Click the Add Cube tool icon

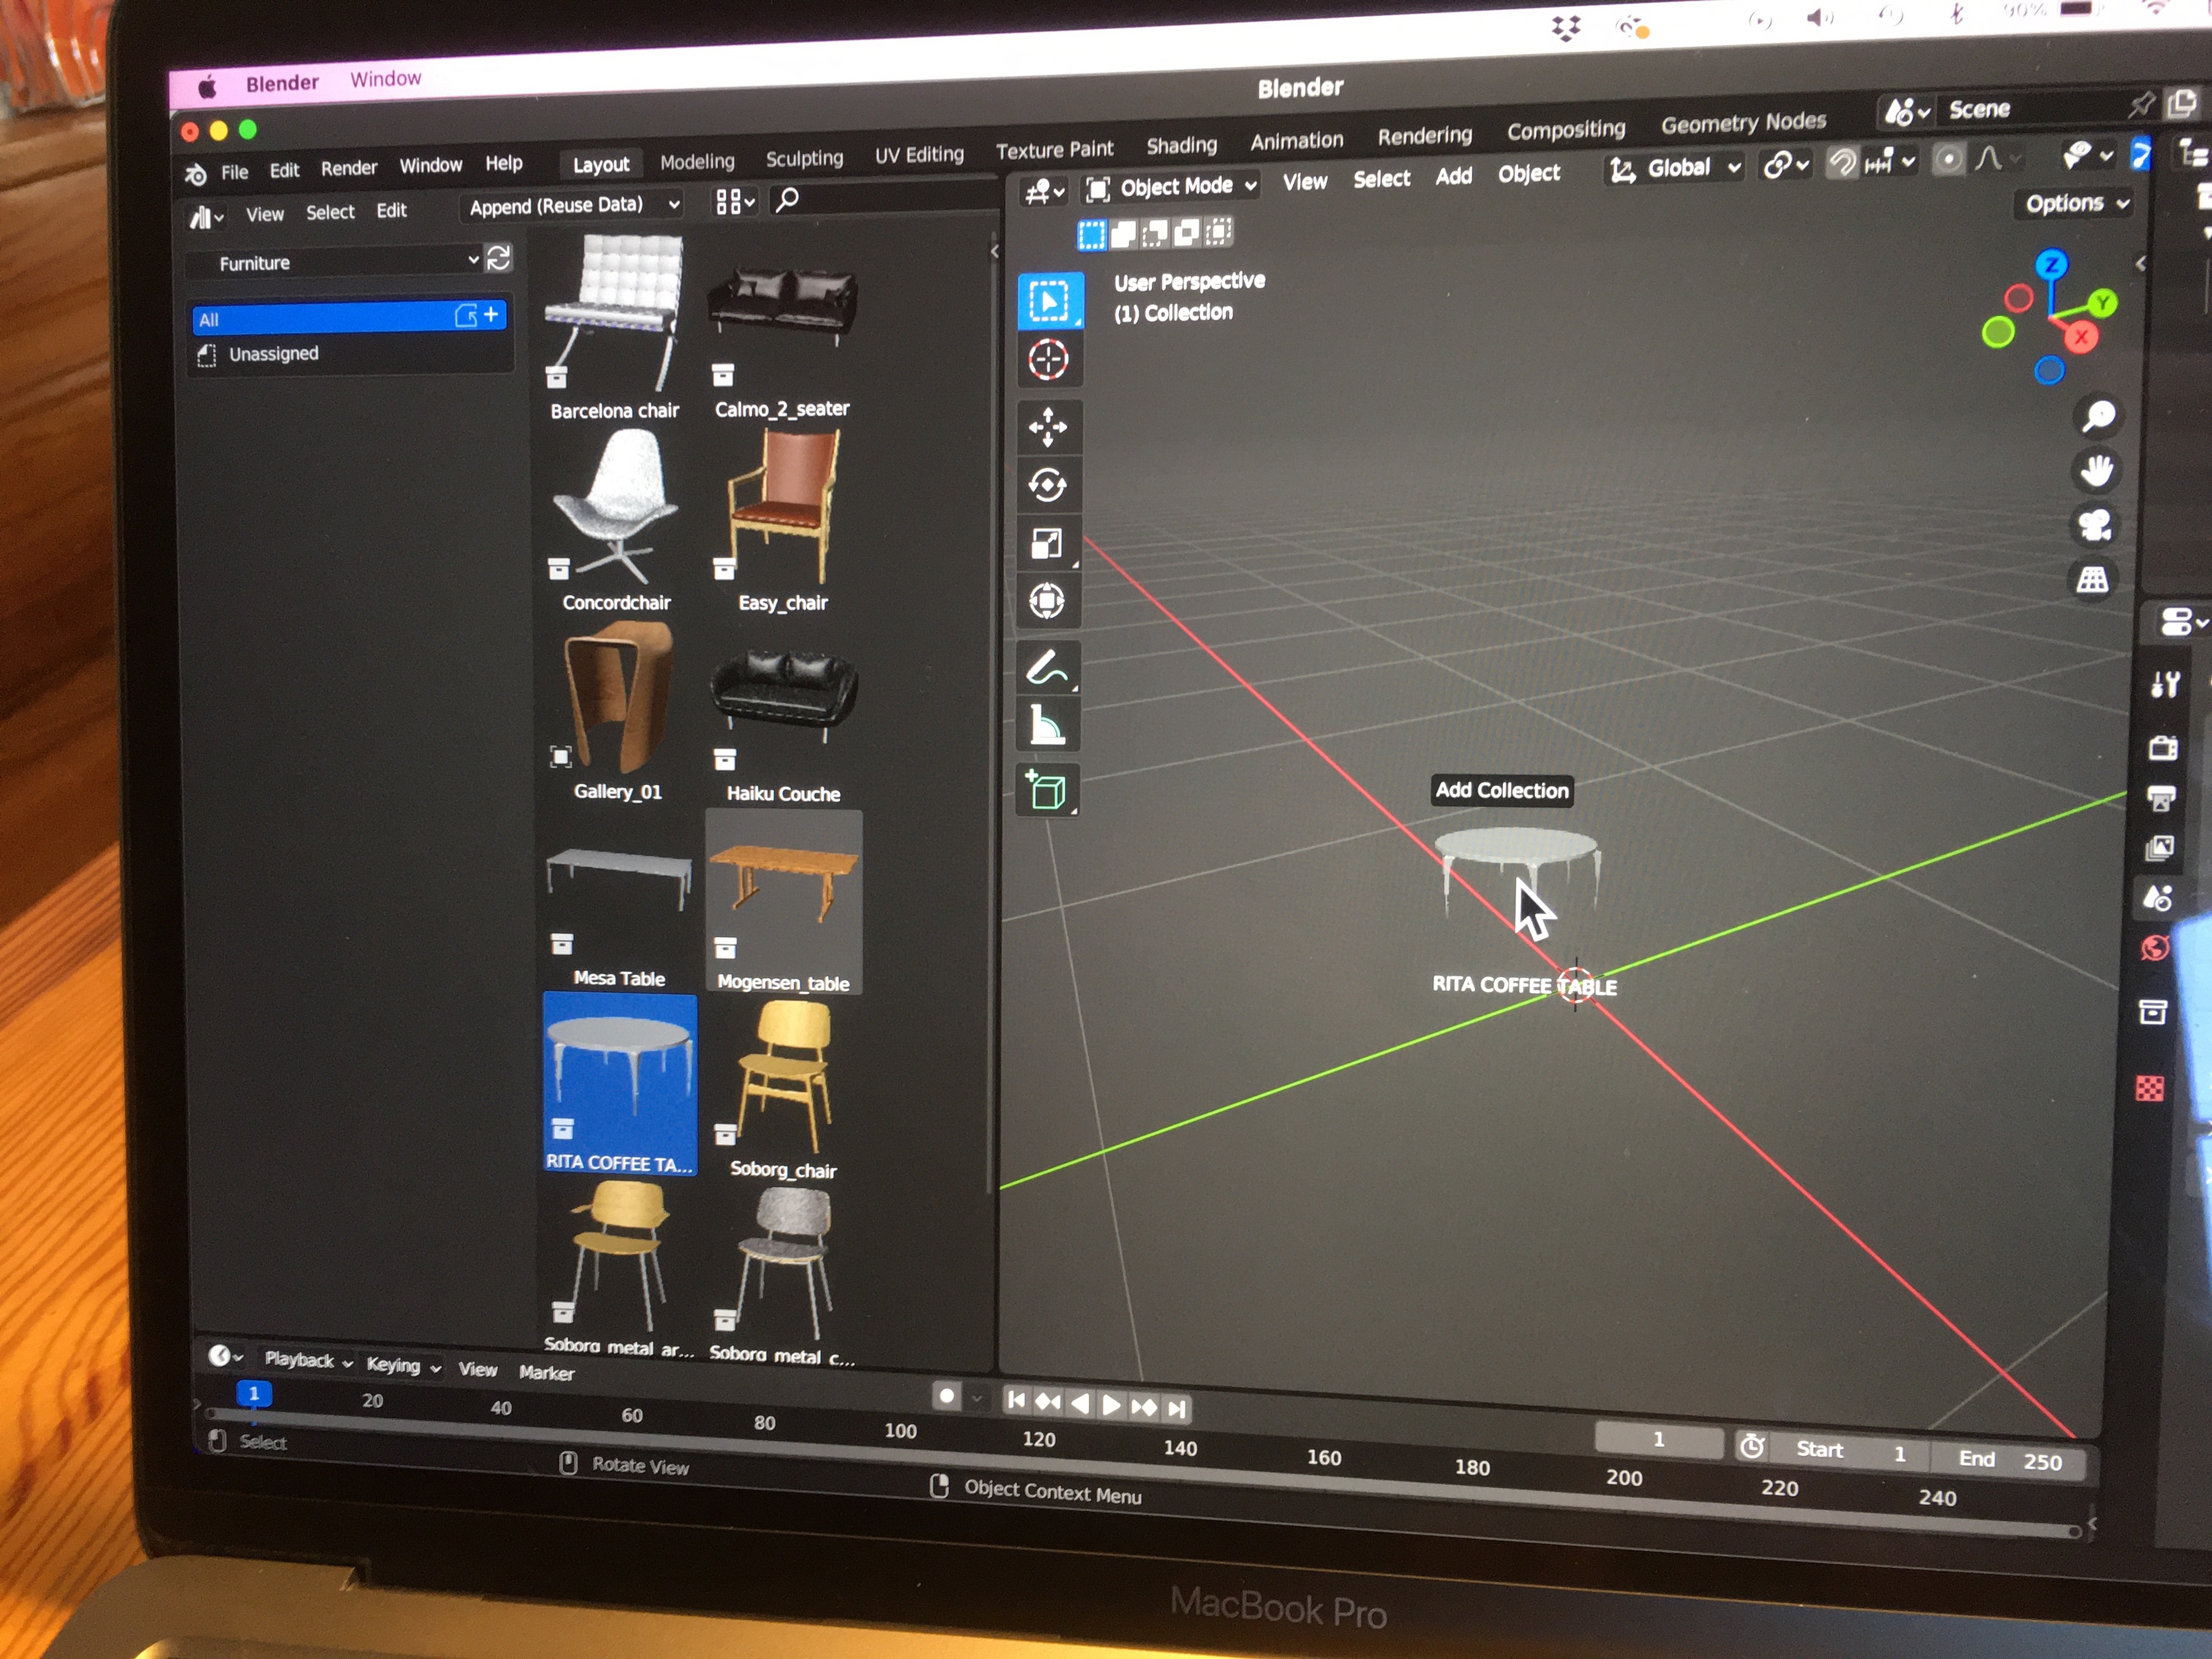[1047, 791]
